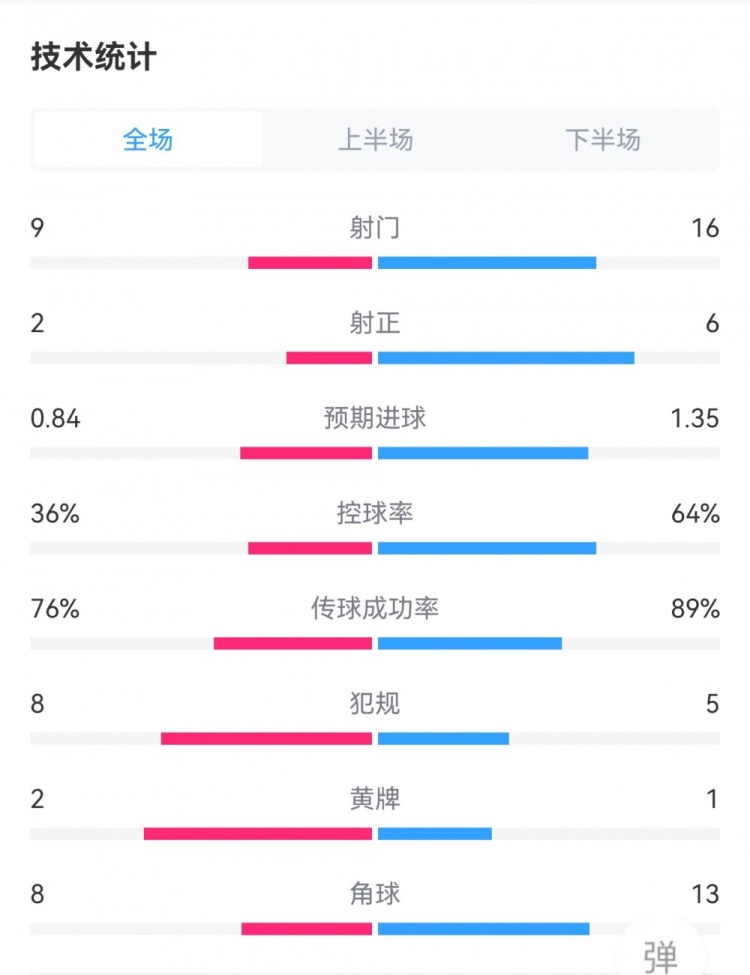Image resolution: width=750 pixels, height=975 pixels.
Task: Tap the 传球成功率 stat label
Action: [375, 609]
